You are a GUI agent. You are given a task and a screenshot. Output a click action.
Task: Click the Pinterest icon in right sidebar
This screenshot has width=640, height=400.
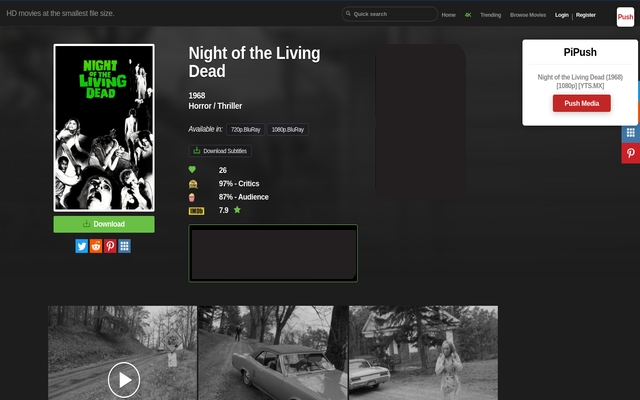click(x=630, y=153)
